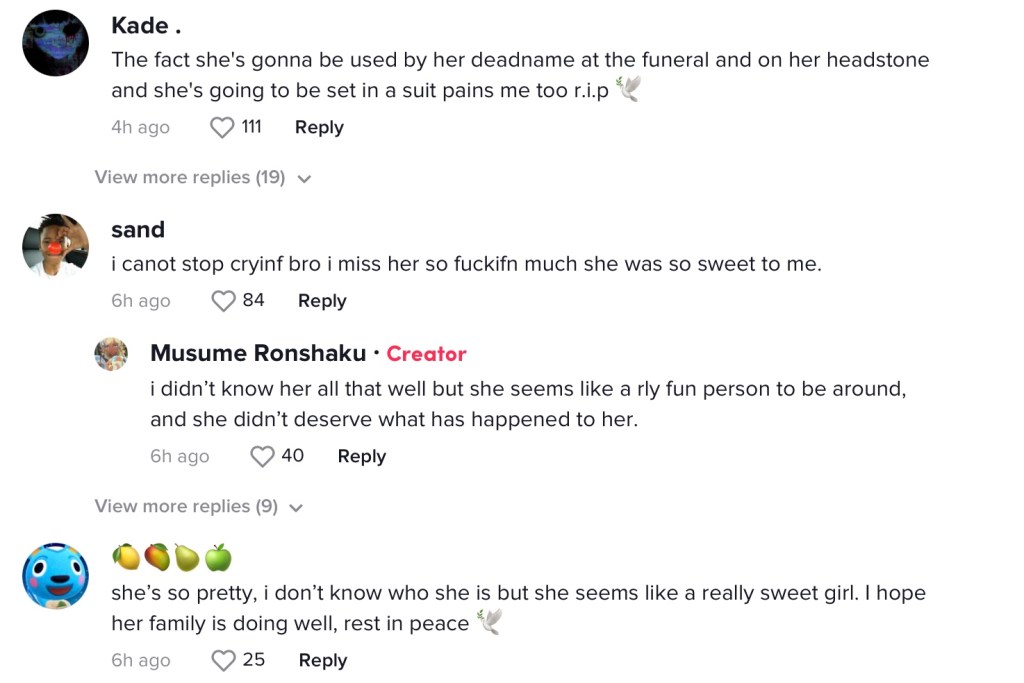Reply to Musume Ronshaku's comment

(361, 456)
